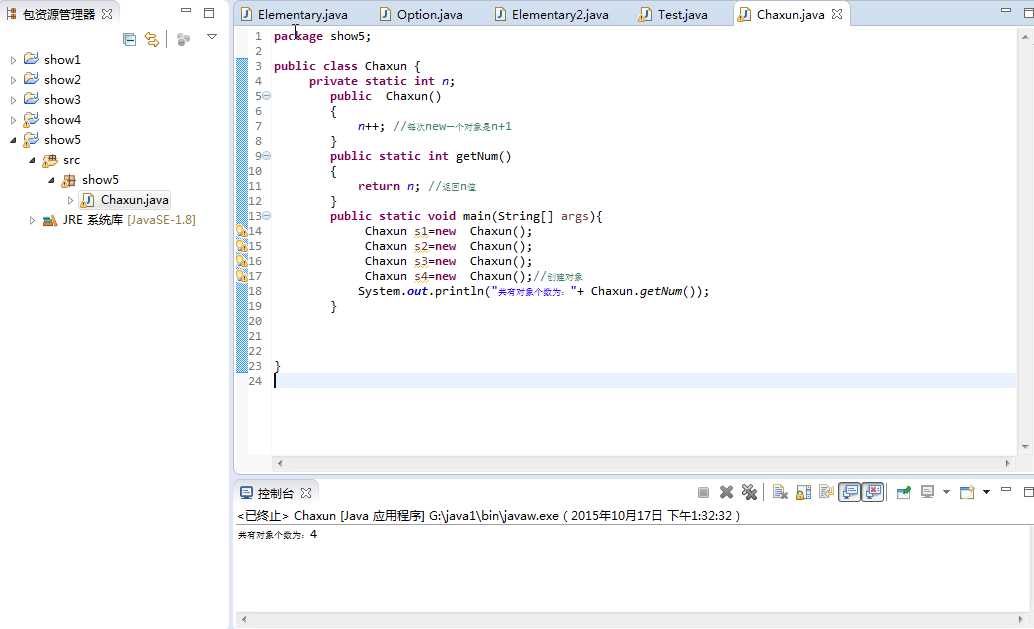Image resolution: width=1034 pixels, height=629 pixels.
Task: Close the 包资源管理器 view tab
Action: [107, 14]
